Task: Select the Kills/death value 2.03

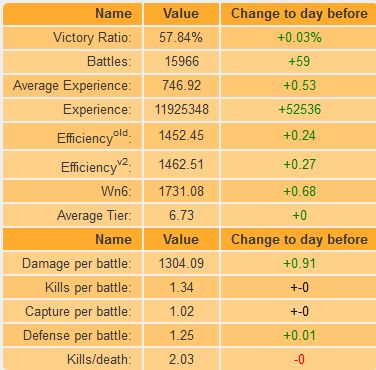Action: point(182,359)
